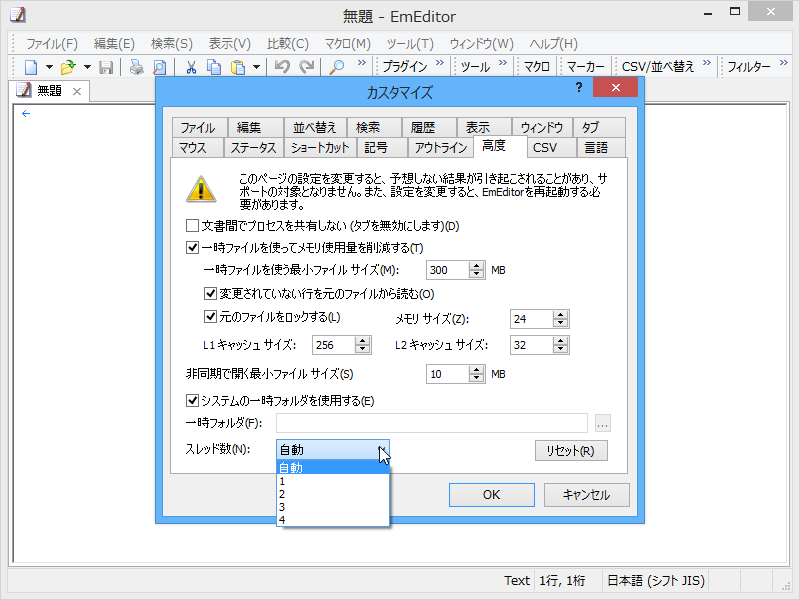Close the 無題 document tab
Image resolution: width=800 pixels, height=600 pixels.
tap(77, 91)
